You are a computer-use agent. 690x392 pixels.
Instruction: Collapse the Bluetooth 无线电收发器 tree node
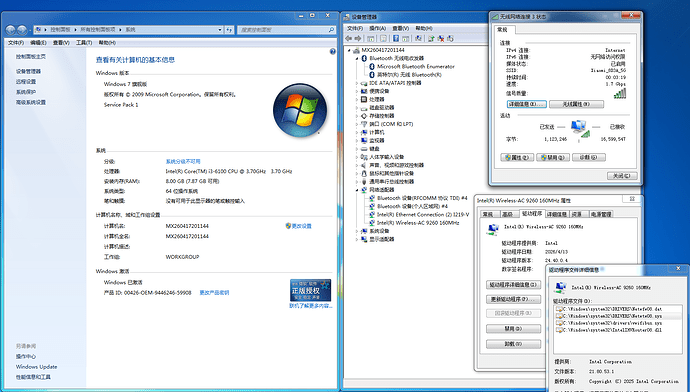[x=357, y=59]
